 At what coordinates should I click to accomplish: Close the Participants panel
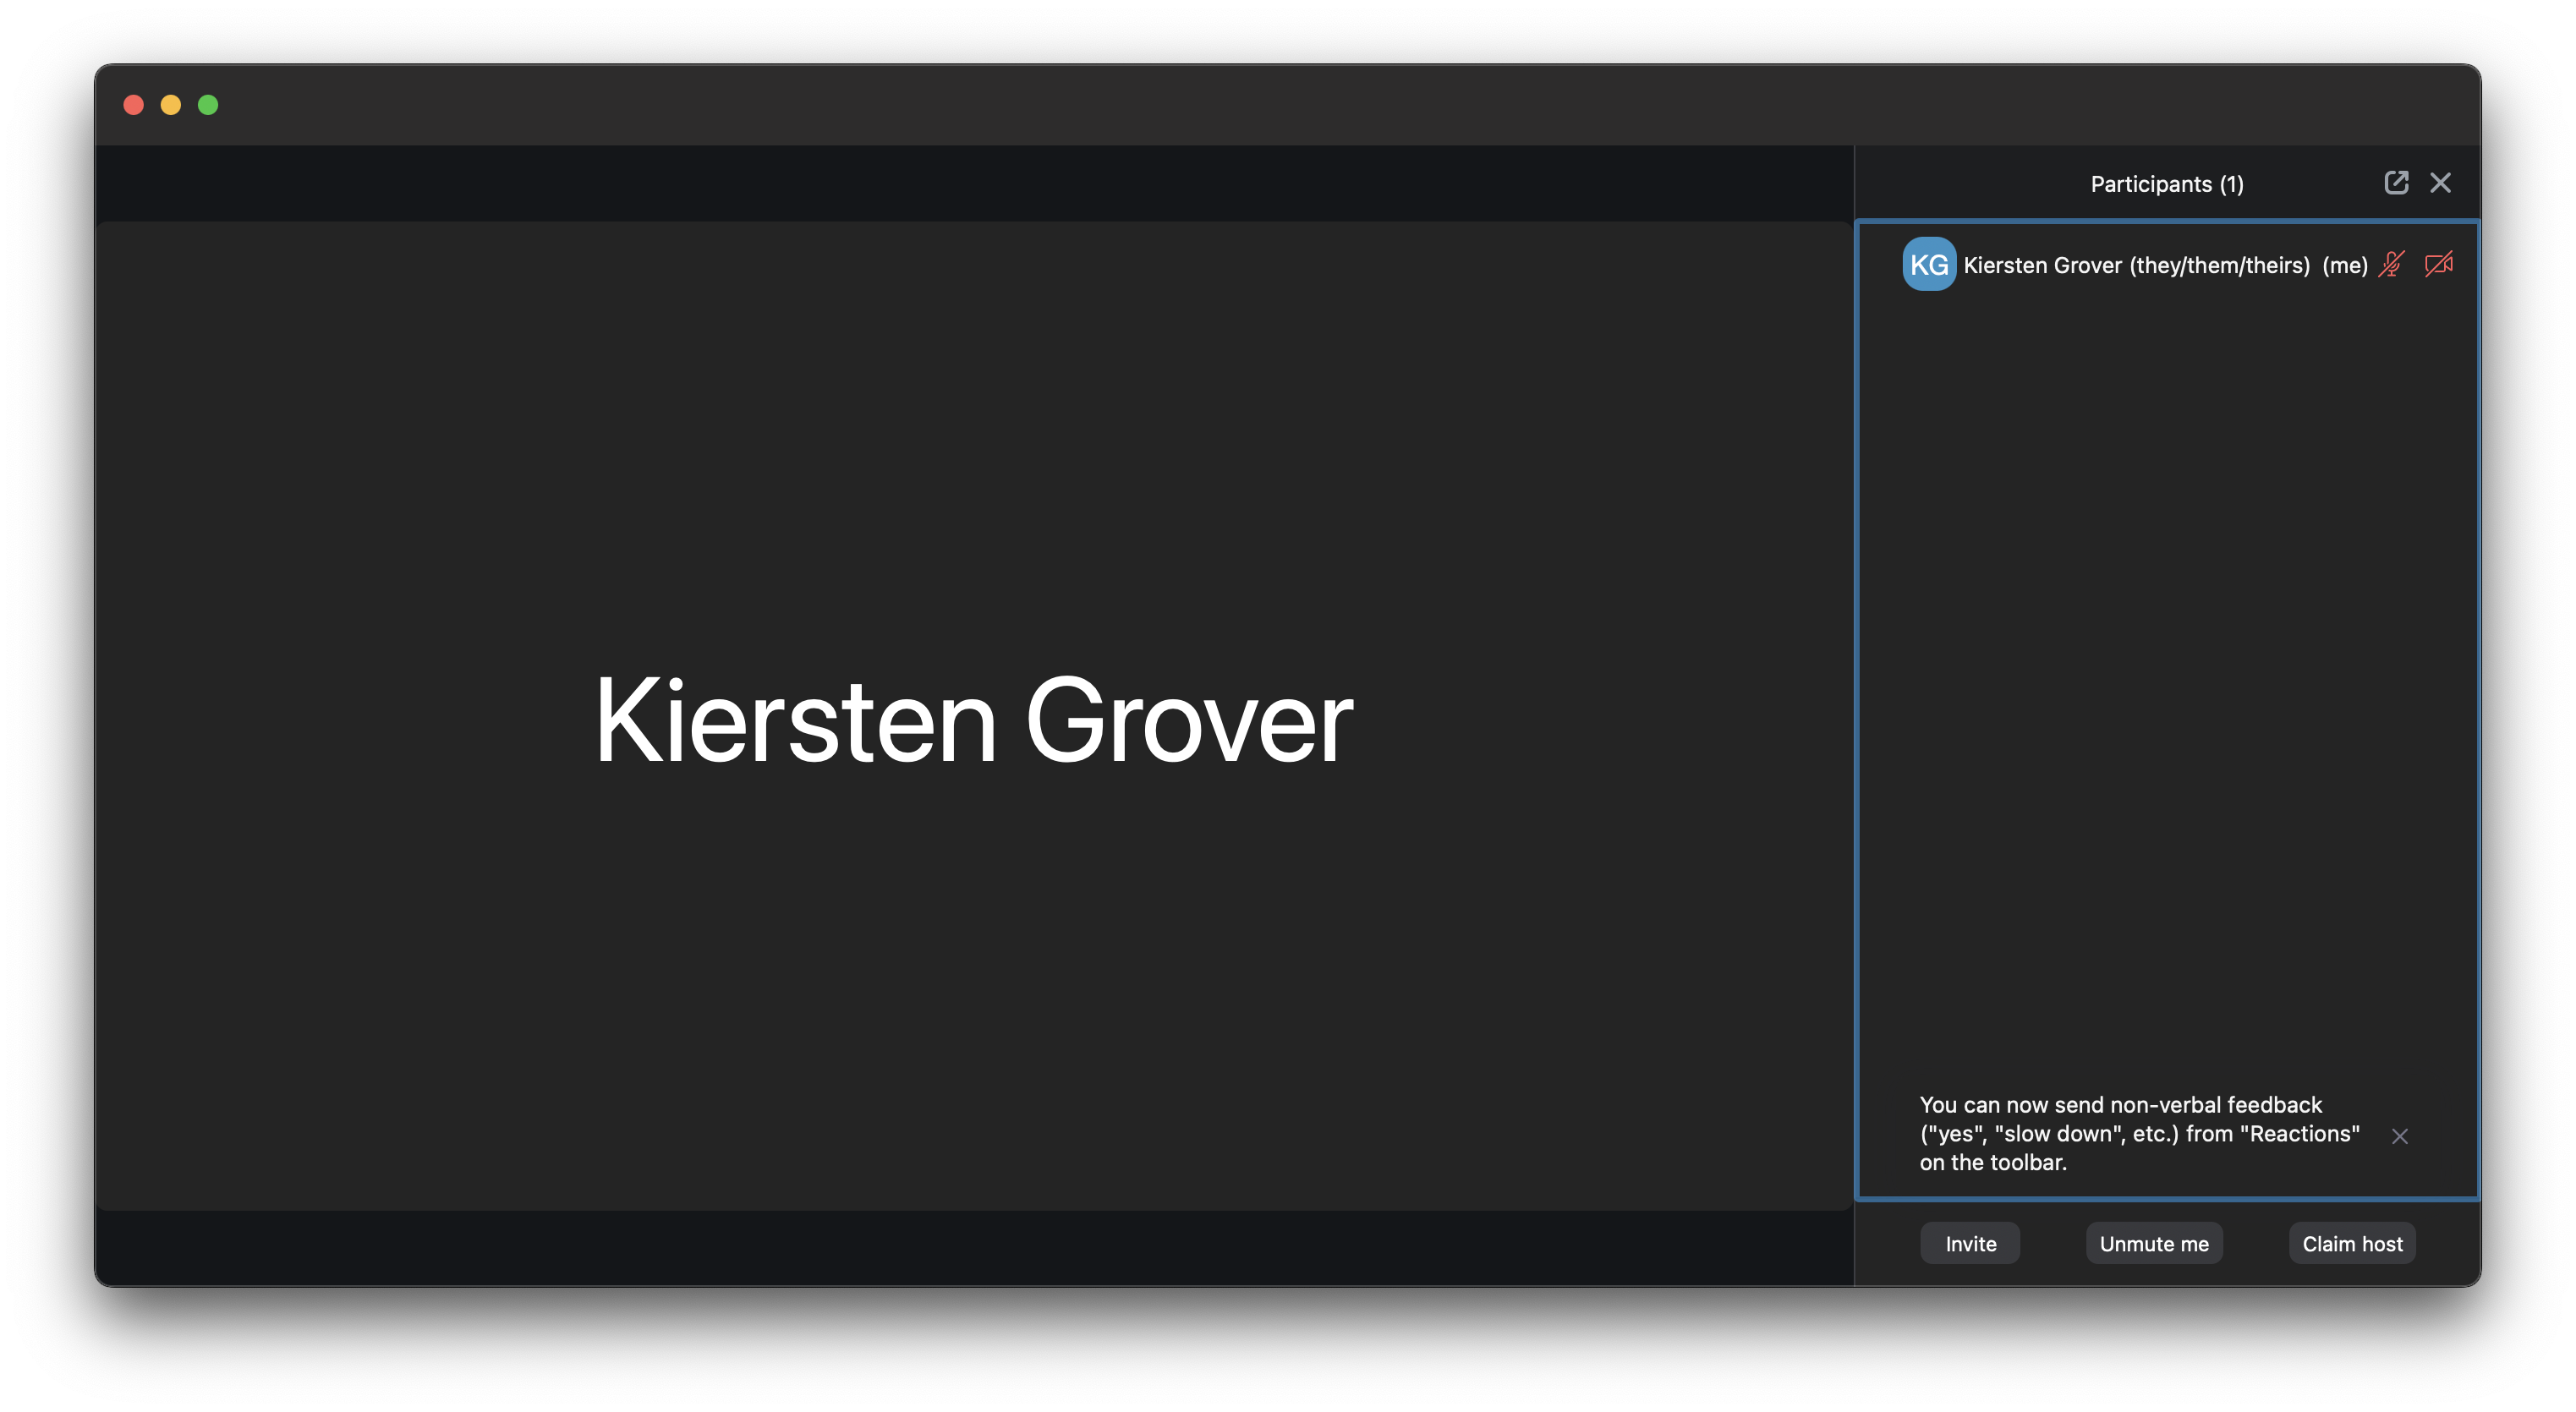click(2440, 182)
